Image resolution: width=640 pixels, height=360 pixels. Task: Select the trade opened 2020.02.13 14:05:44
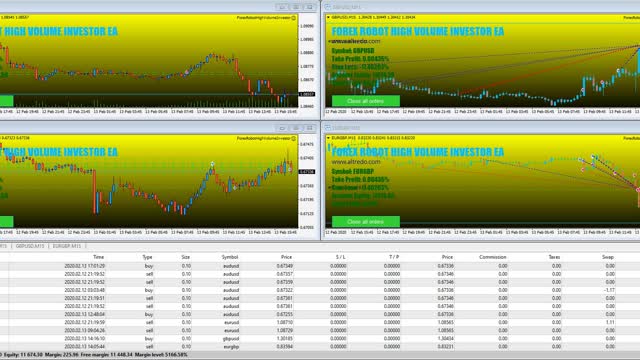(320, 347)
